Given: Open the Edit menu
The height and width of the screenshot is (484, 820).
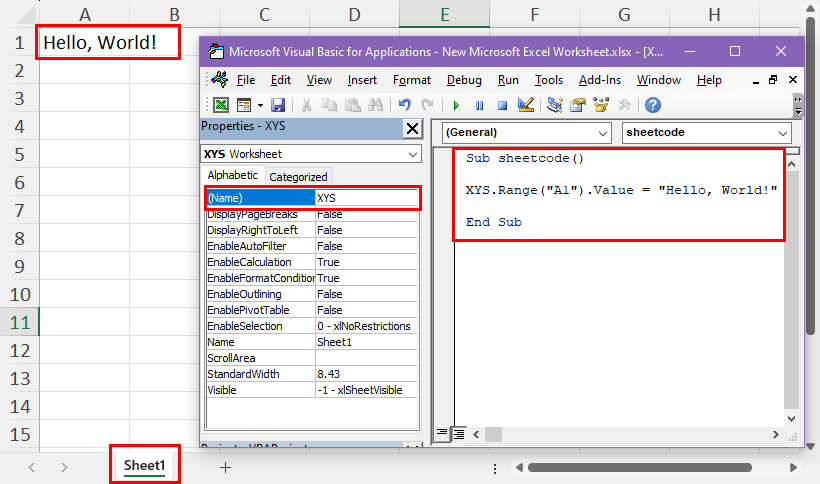Looking at the screenshot, I should pyautogui.click(x=281, y=80).
